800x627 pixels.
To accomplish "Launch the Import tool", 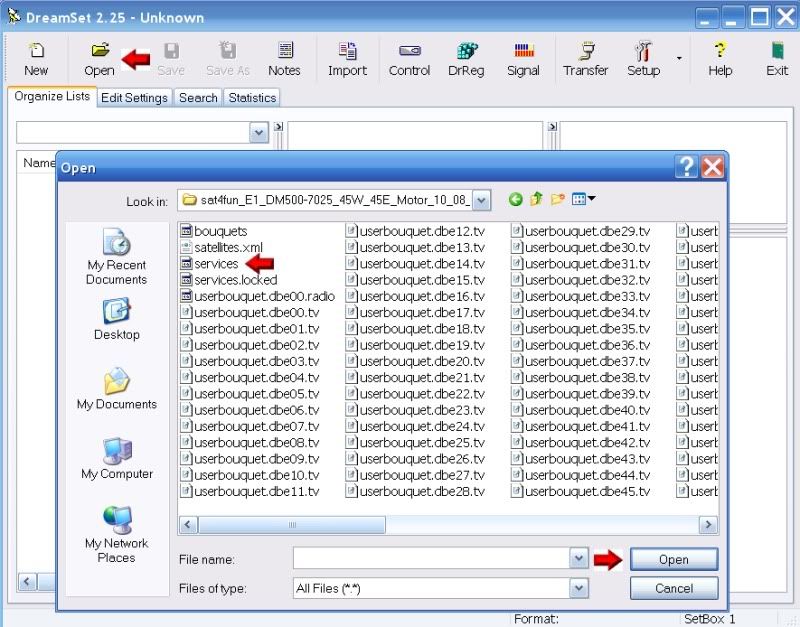I will pos(347,59).
